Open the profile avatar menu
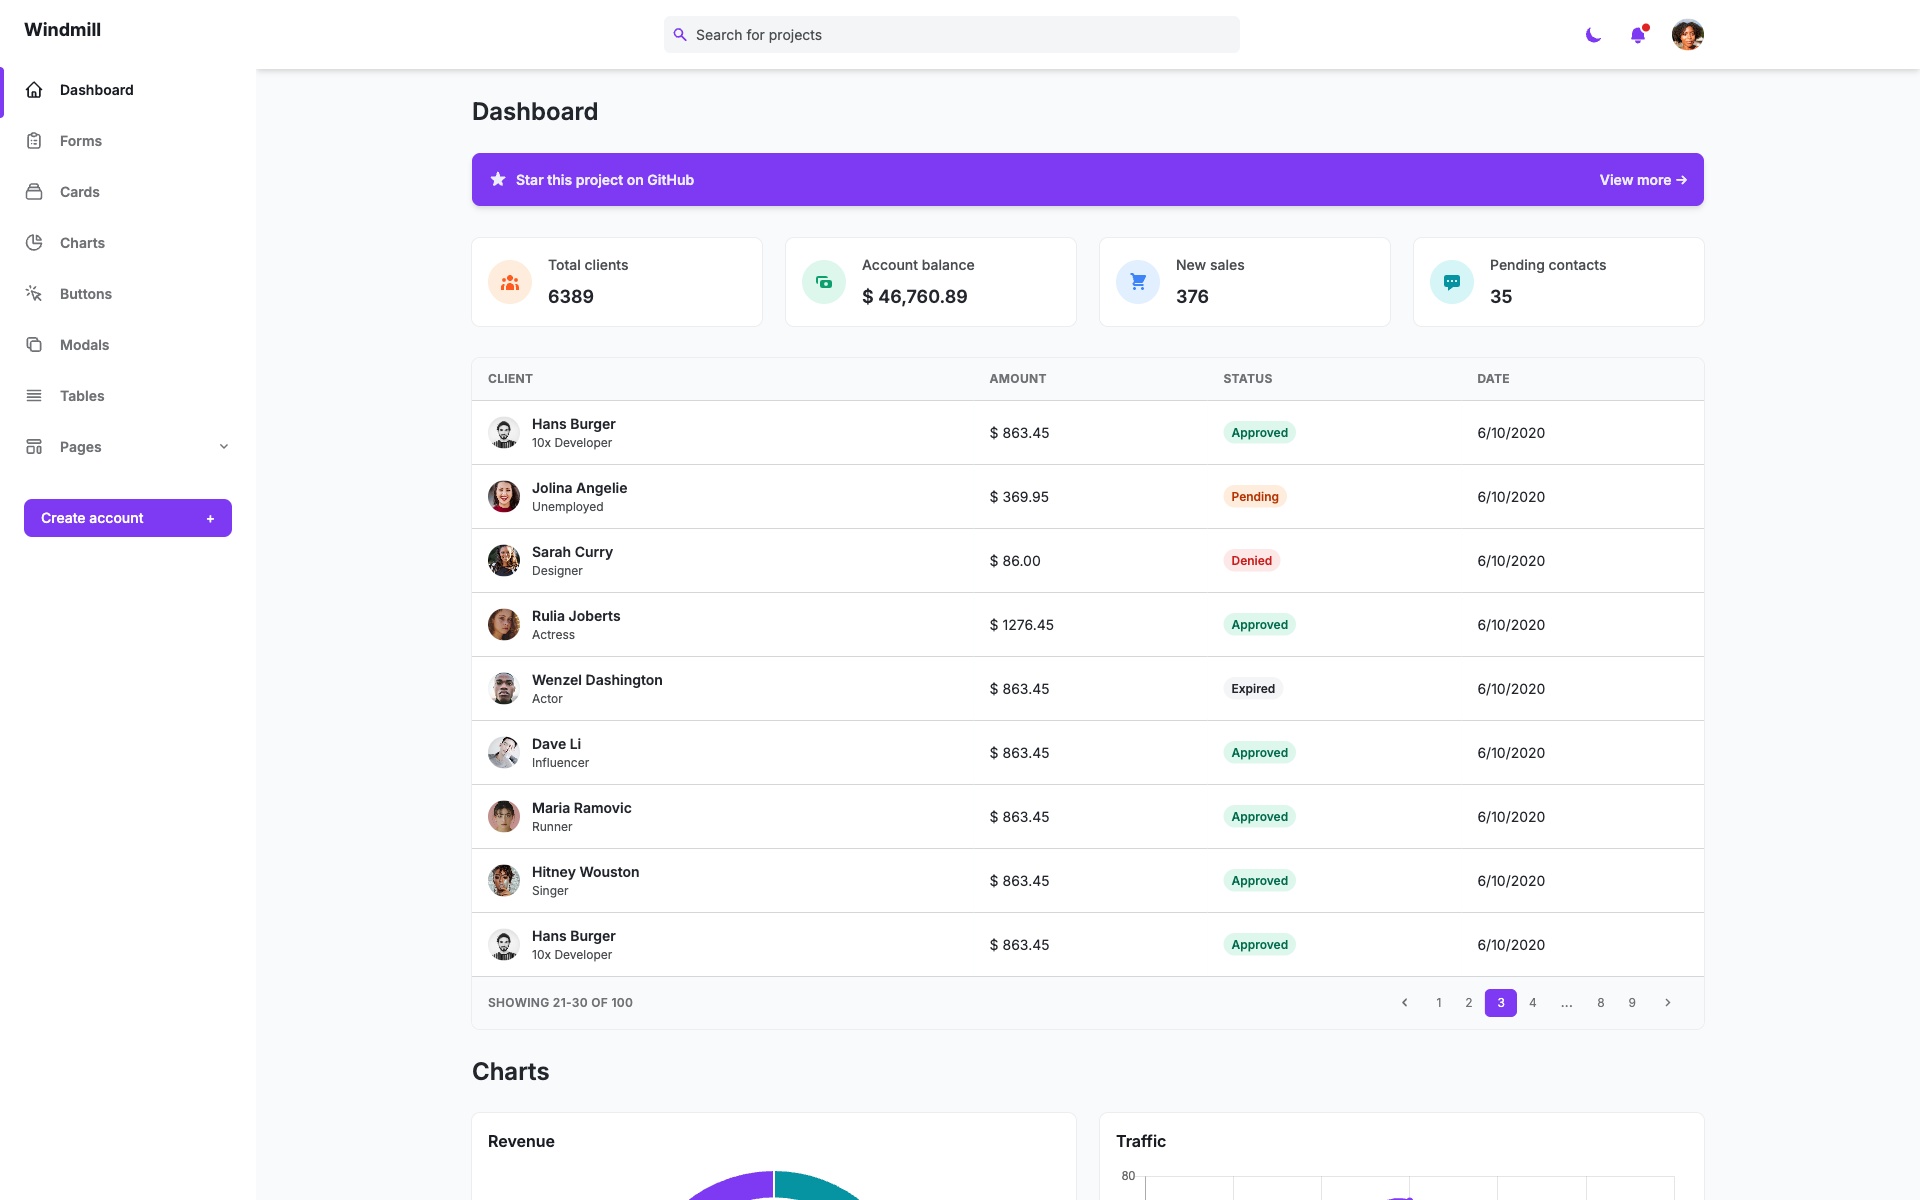 click(1687, 35)
